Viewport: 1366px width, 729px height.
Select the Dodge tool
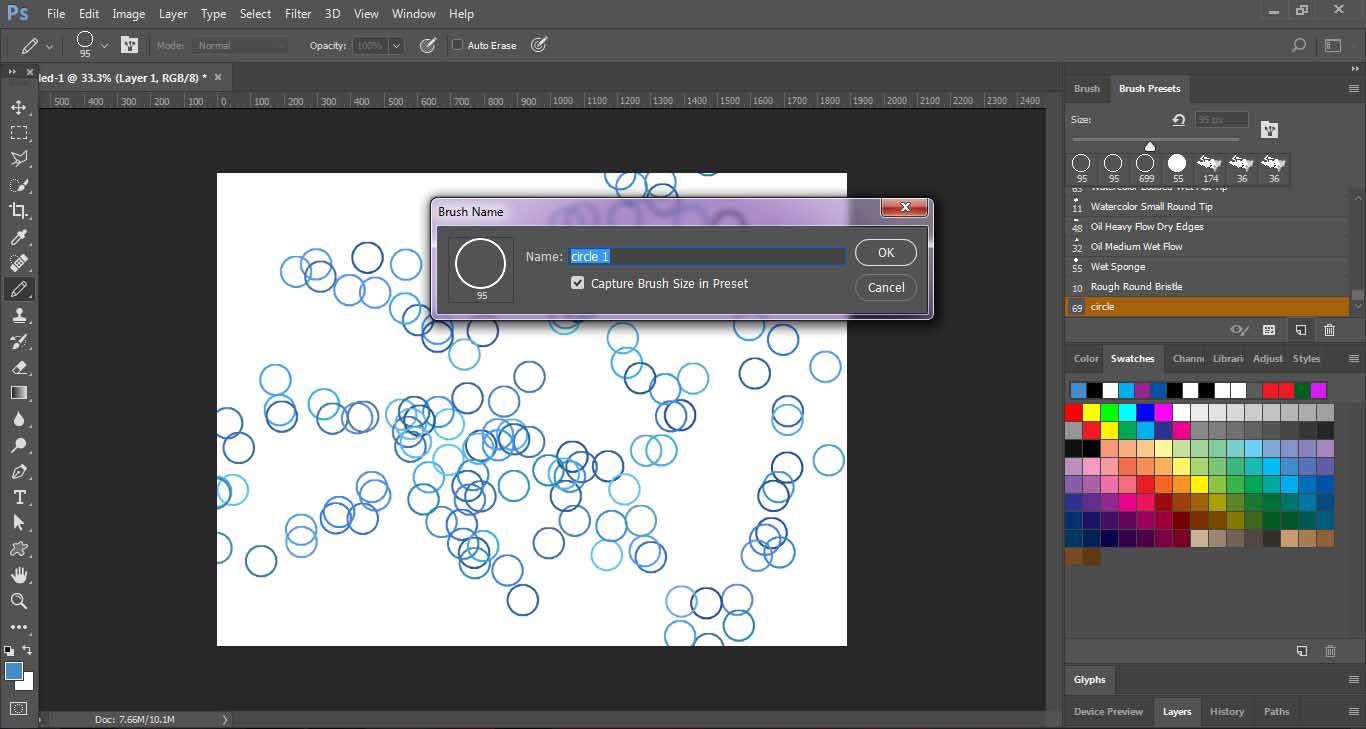click(x=18, y=445)
